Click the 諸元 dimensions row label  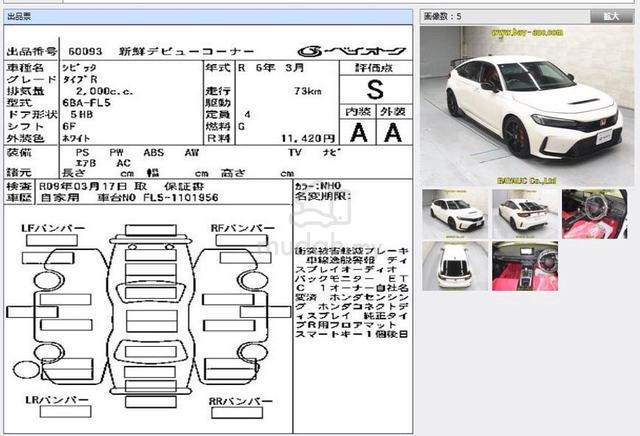click(19, 172)
